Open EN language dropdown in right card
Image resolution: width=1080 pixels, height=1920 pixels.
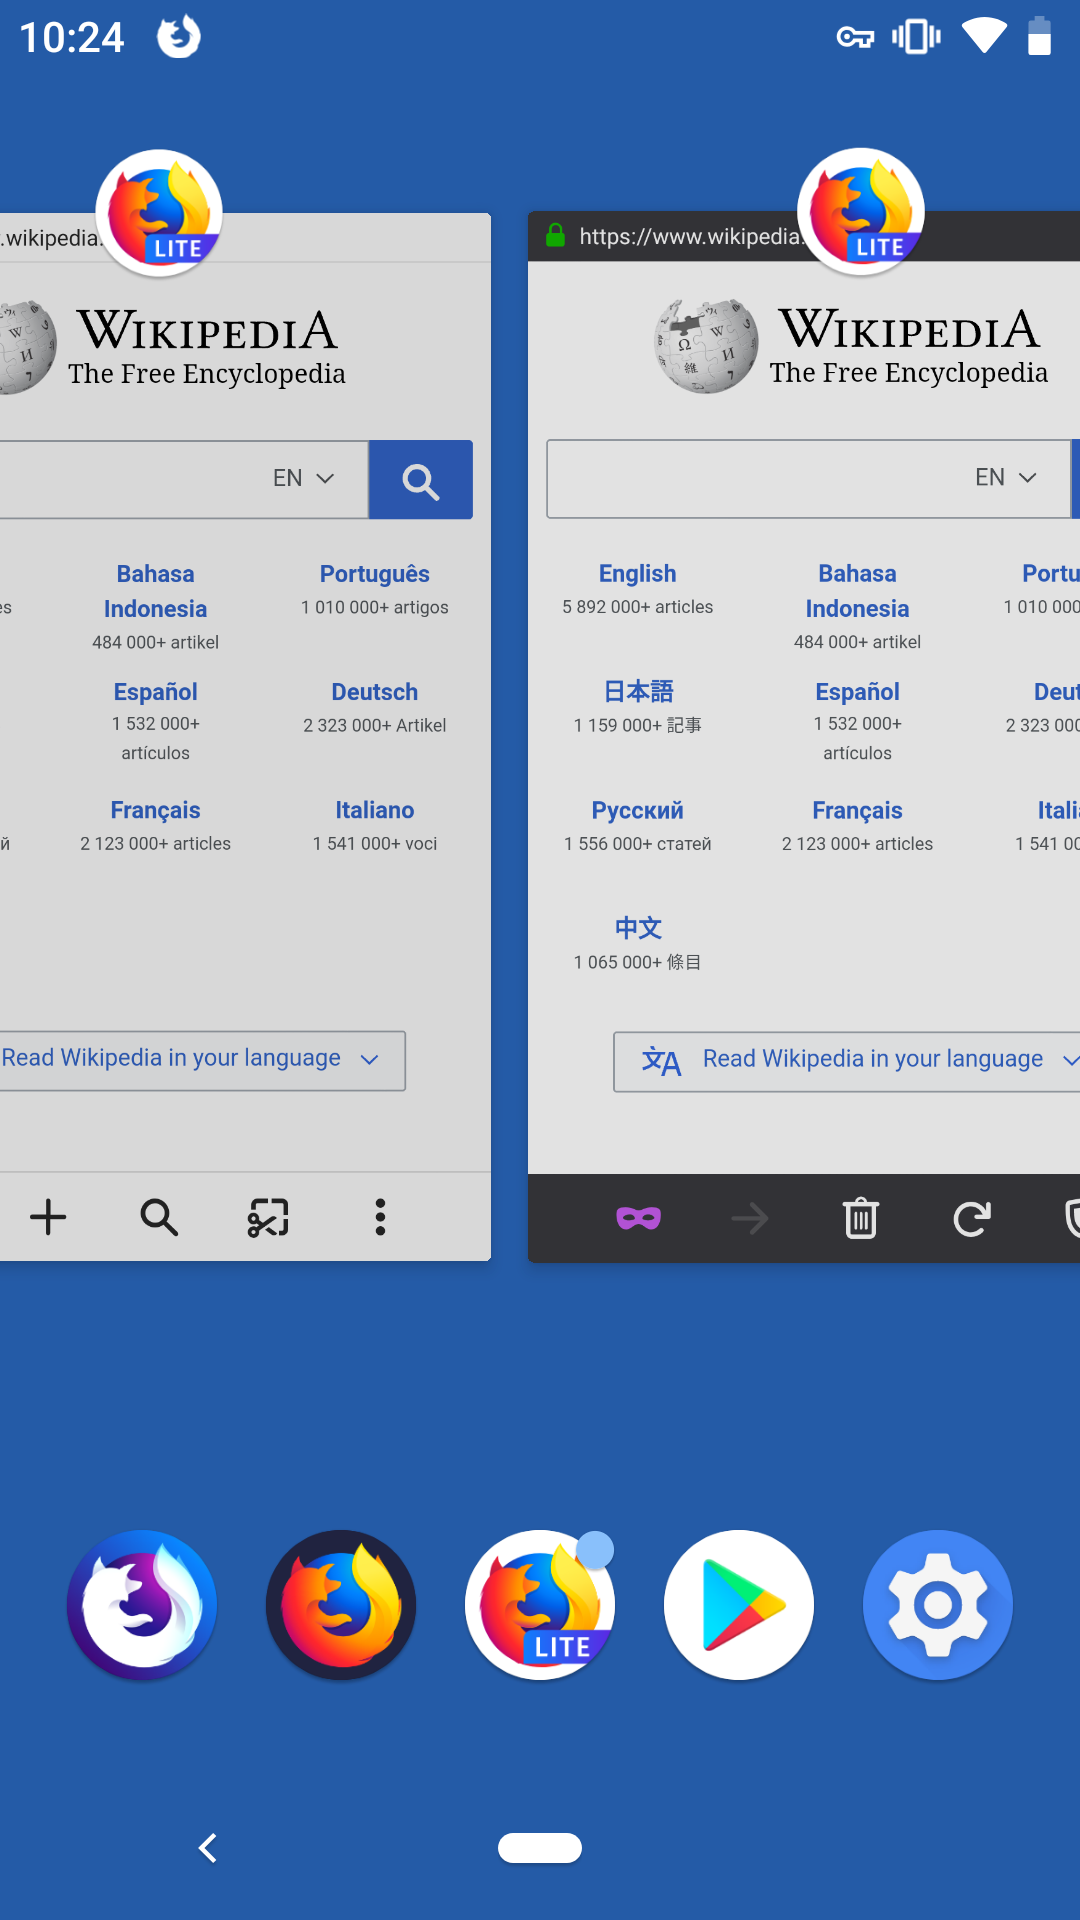[1006, 478]
